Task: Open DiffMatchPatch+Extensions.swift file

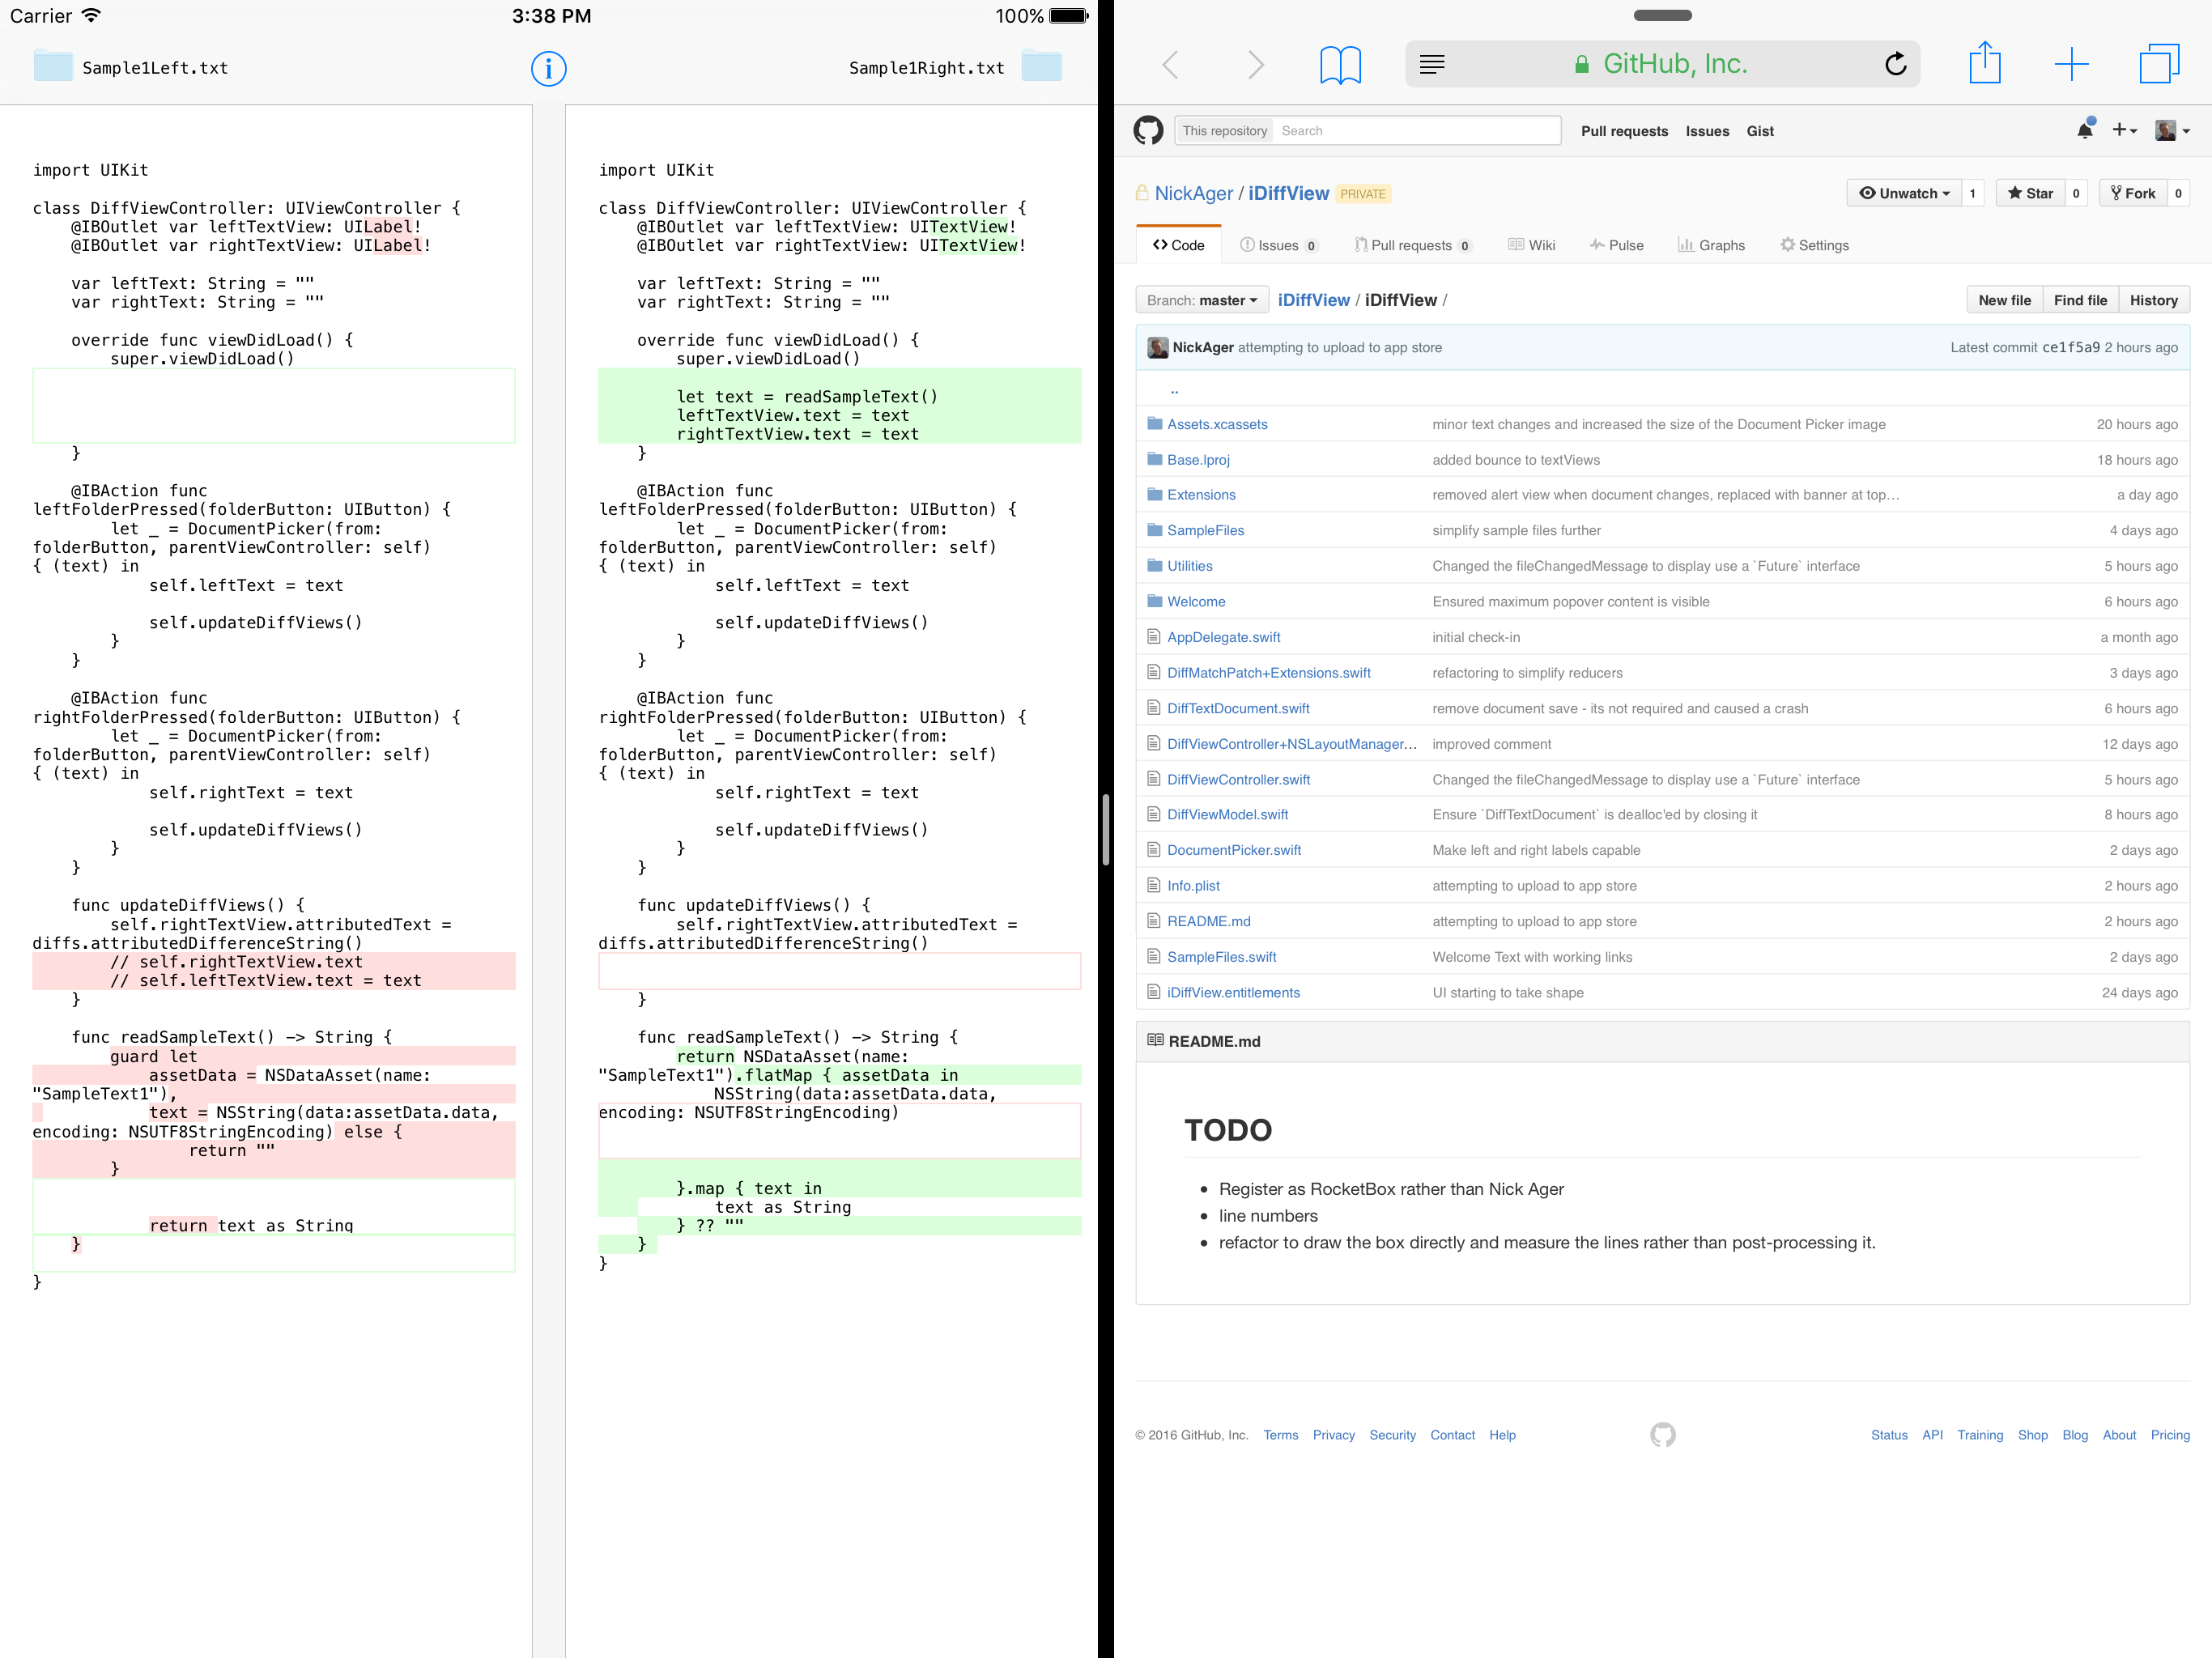Action: [1268, 673]
